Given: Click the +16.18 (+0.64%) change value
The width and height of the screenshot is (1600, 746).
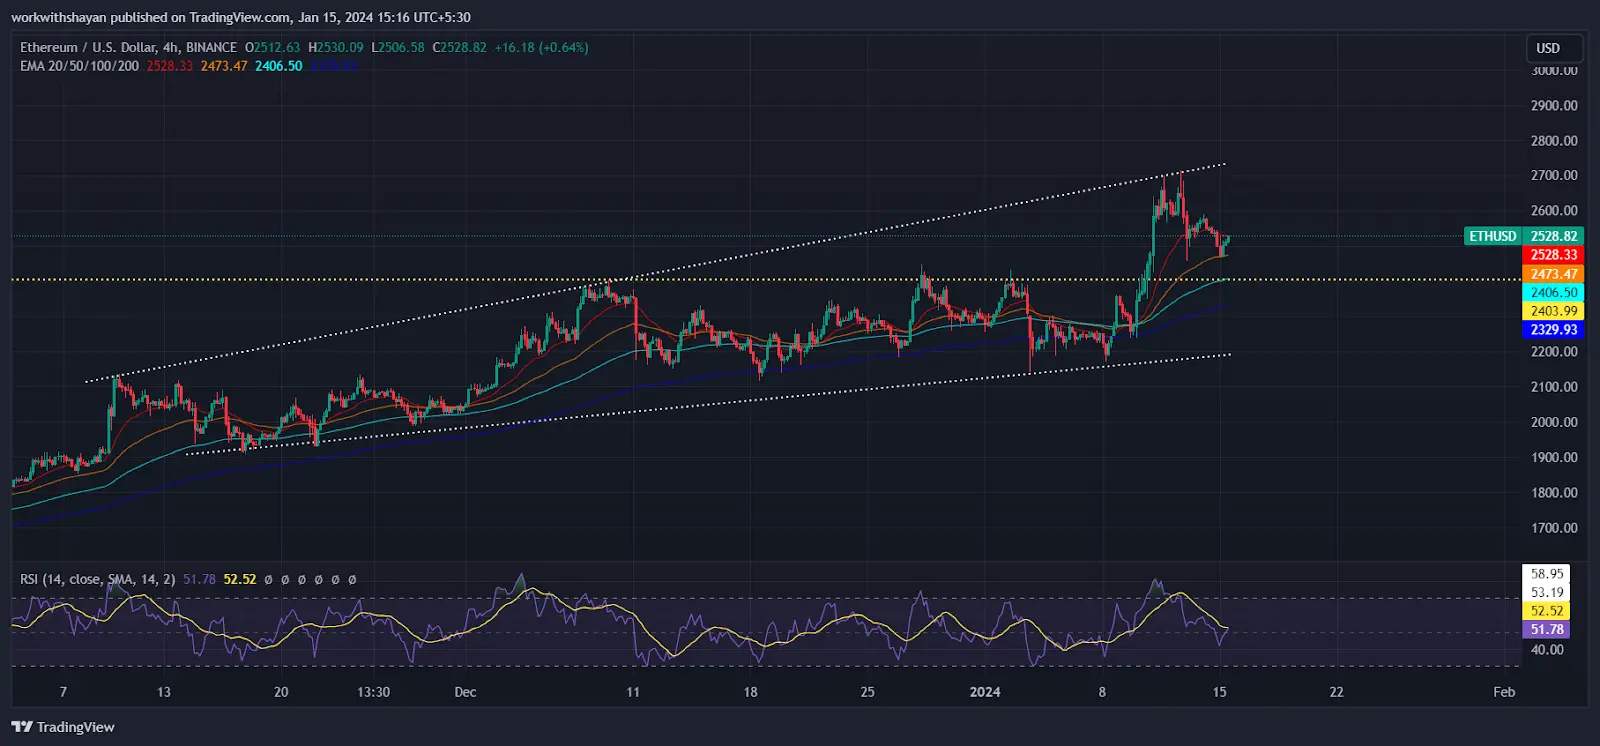Looking at the screenshot, I should click(x=541, y=47).
